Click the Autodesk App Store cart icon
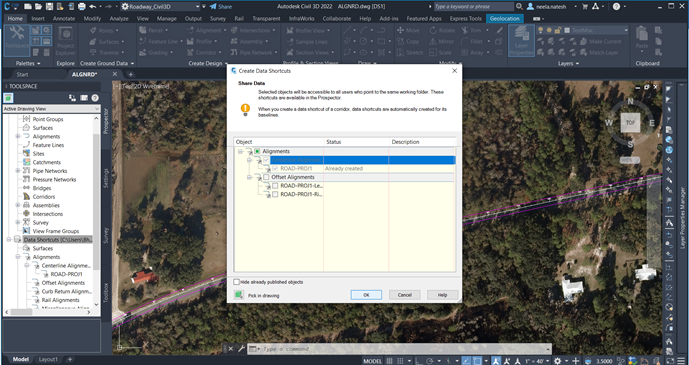Image resolution: width=689 pixels, height=365 pixels. 584,7
